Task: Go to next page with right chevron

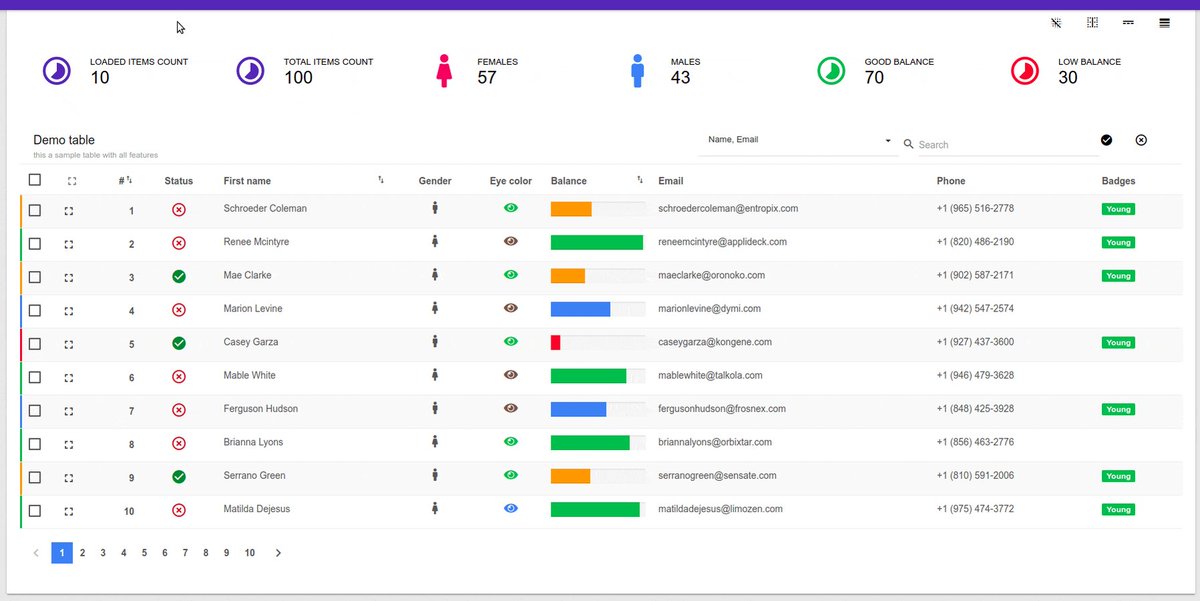Action: click(278, 553)
